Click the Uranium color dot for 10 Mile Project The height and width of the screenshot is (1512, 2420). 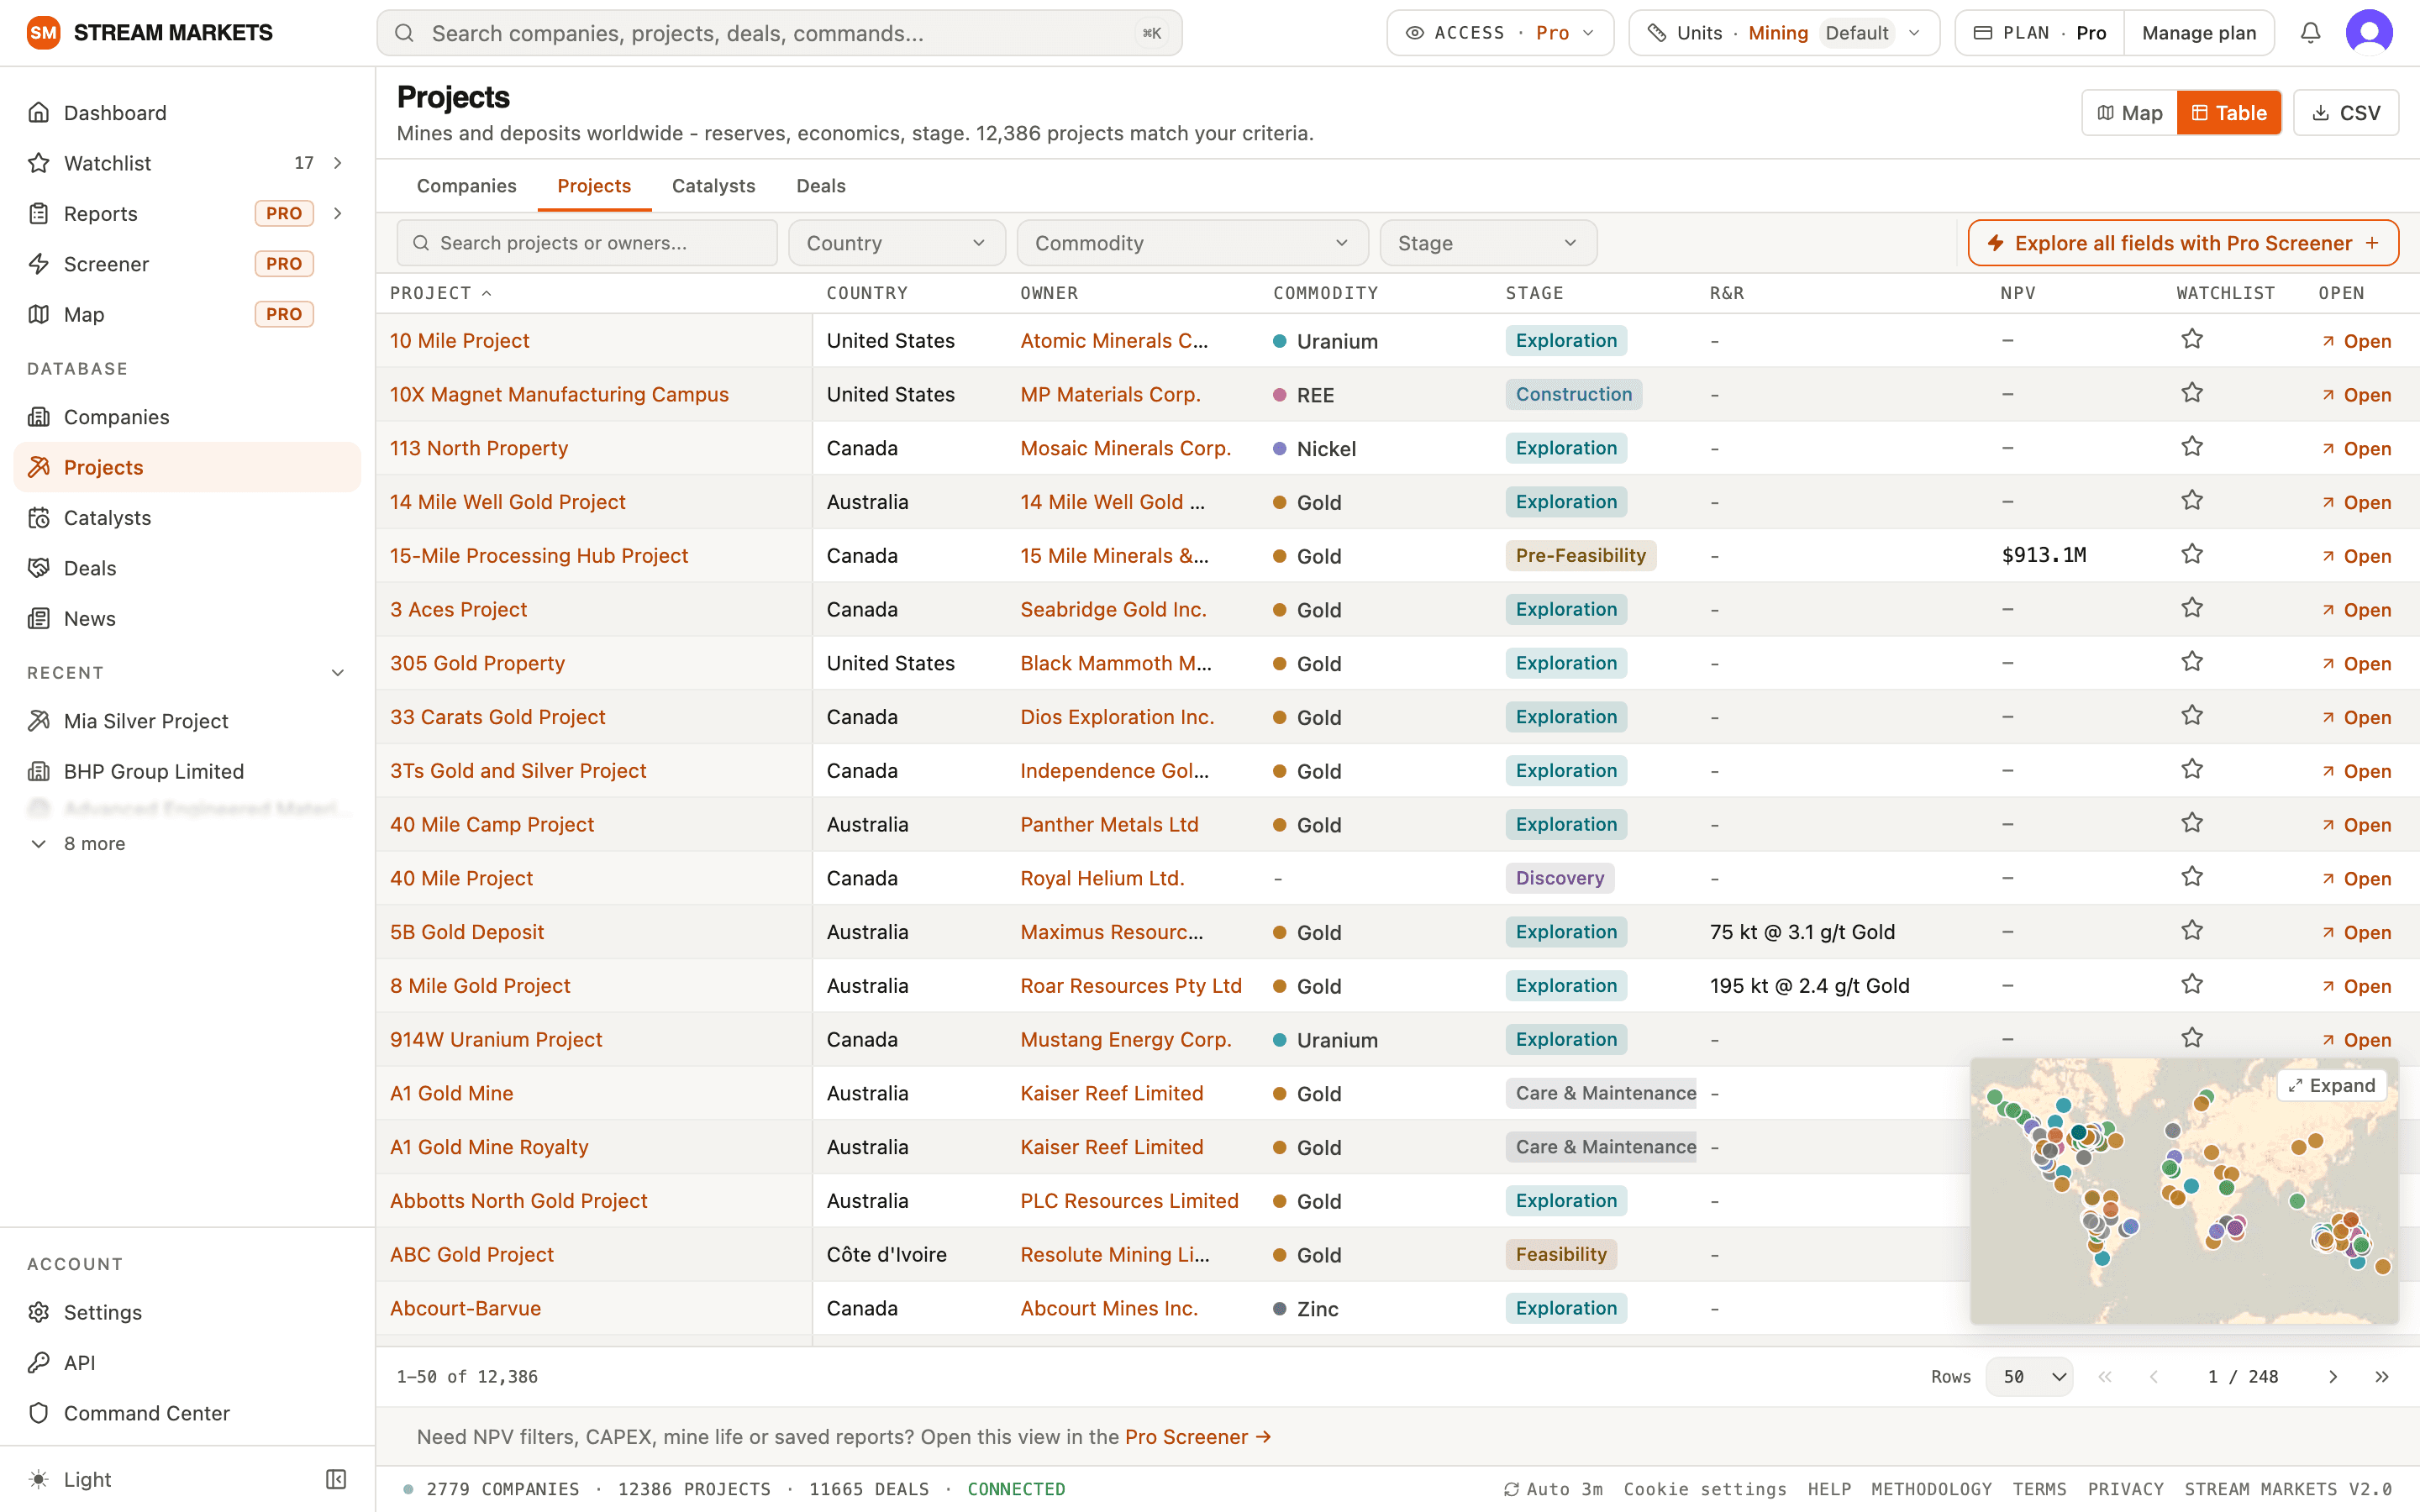[1279, 341]
